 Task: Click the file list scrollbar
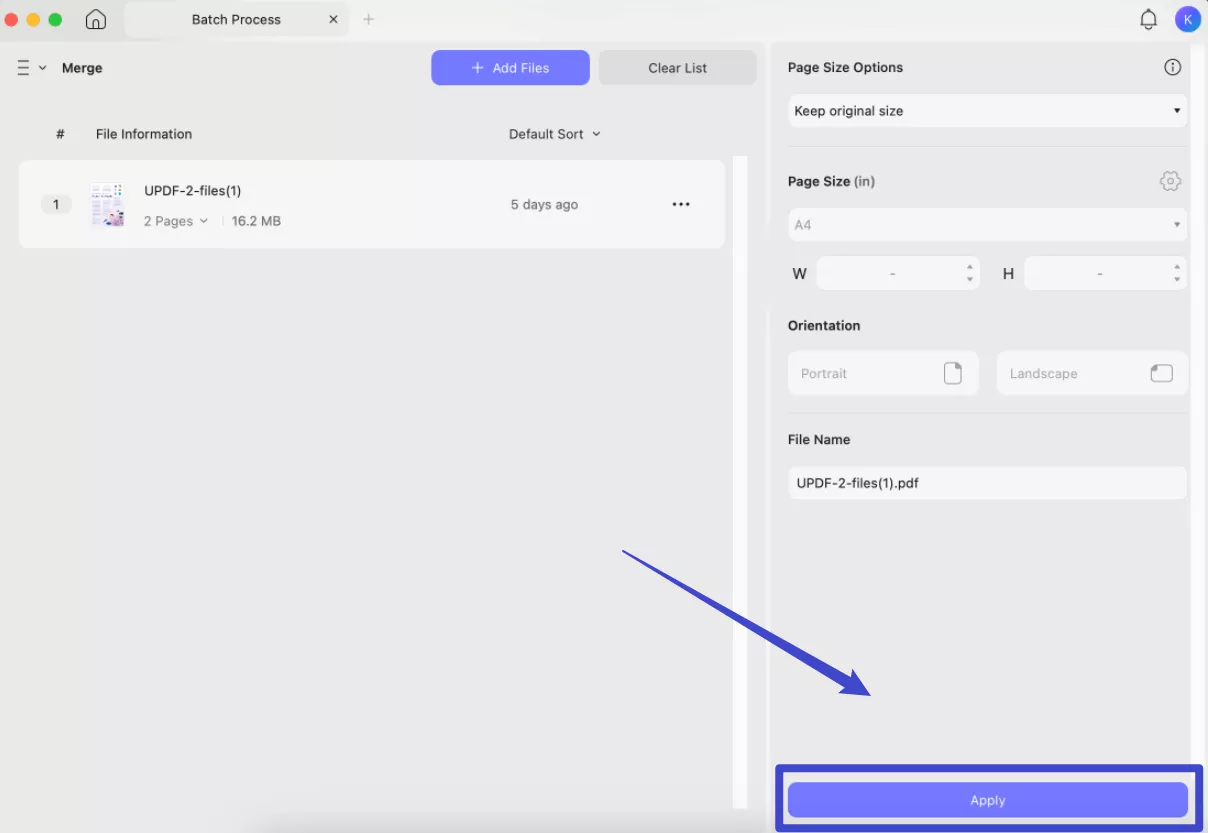(740, 481)
